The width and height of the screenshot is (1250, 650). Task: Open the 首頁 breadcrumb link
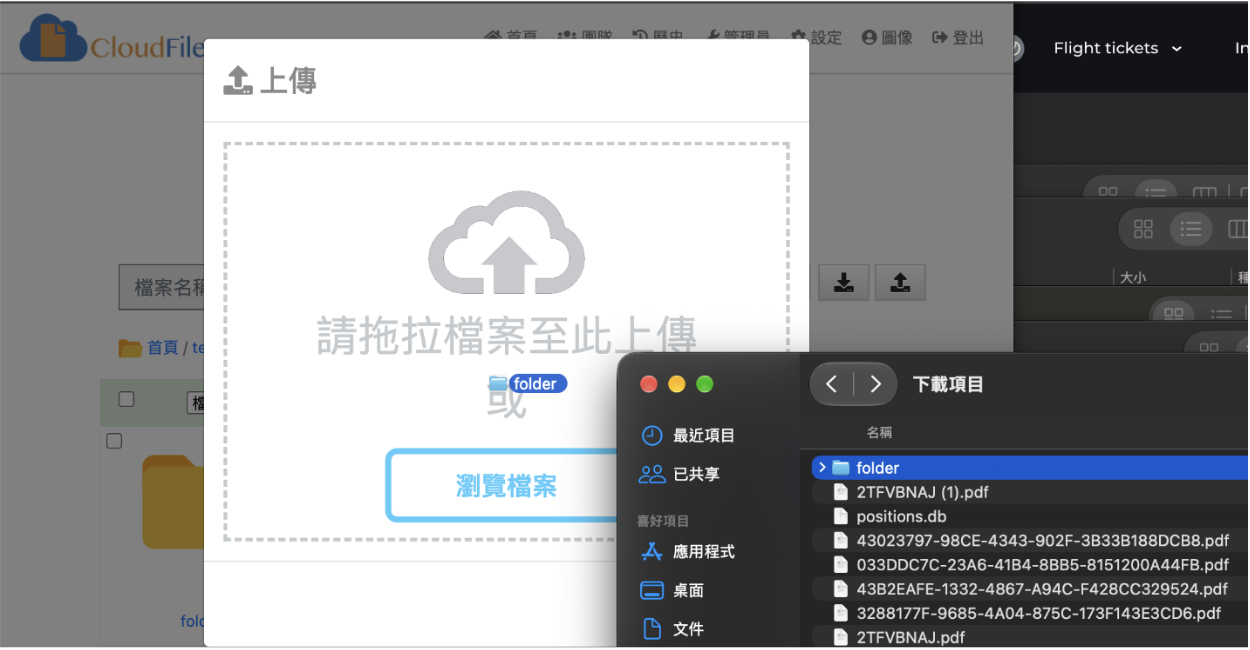(x=162, y=348)
